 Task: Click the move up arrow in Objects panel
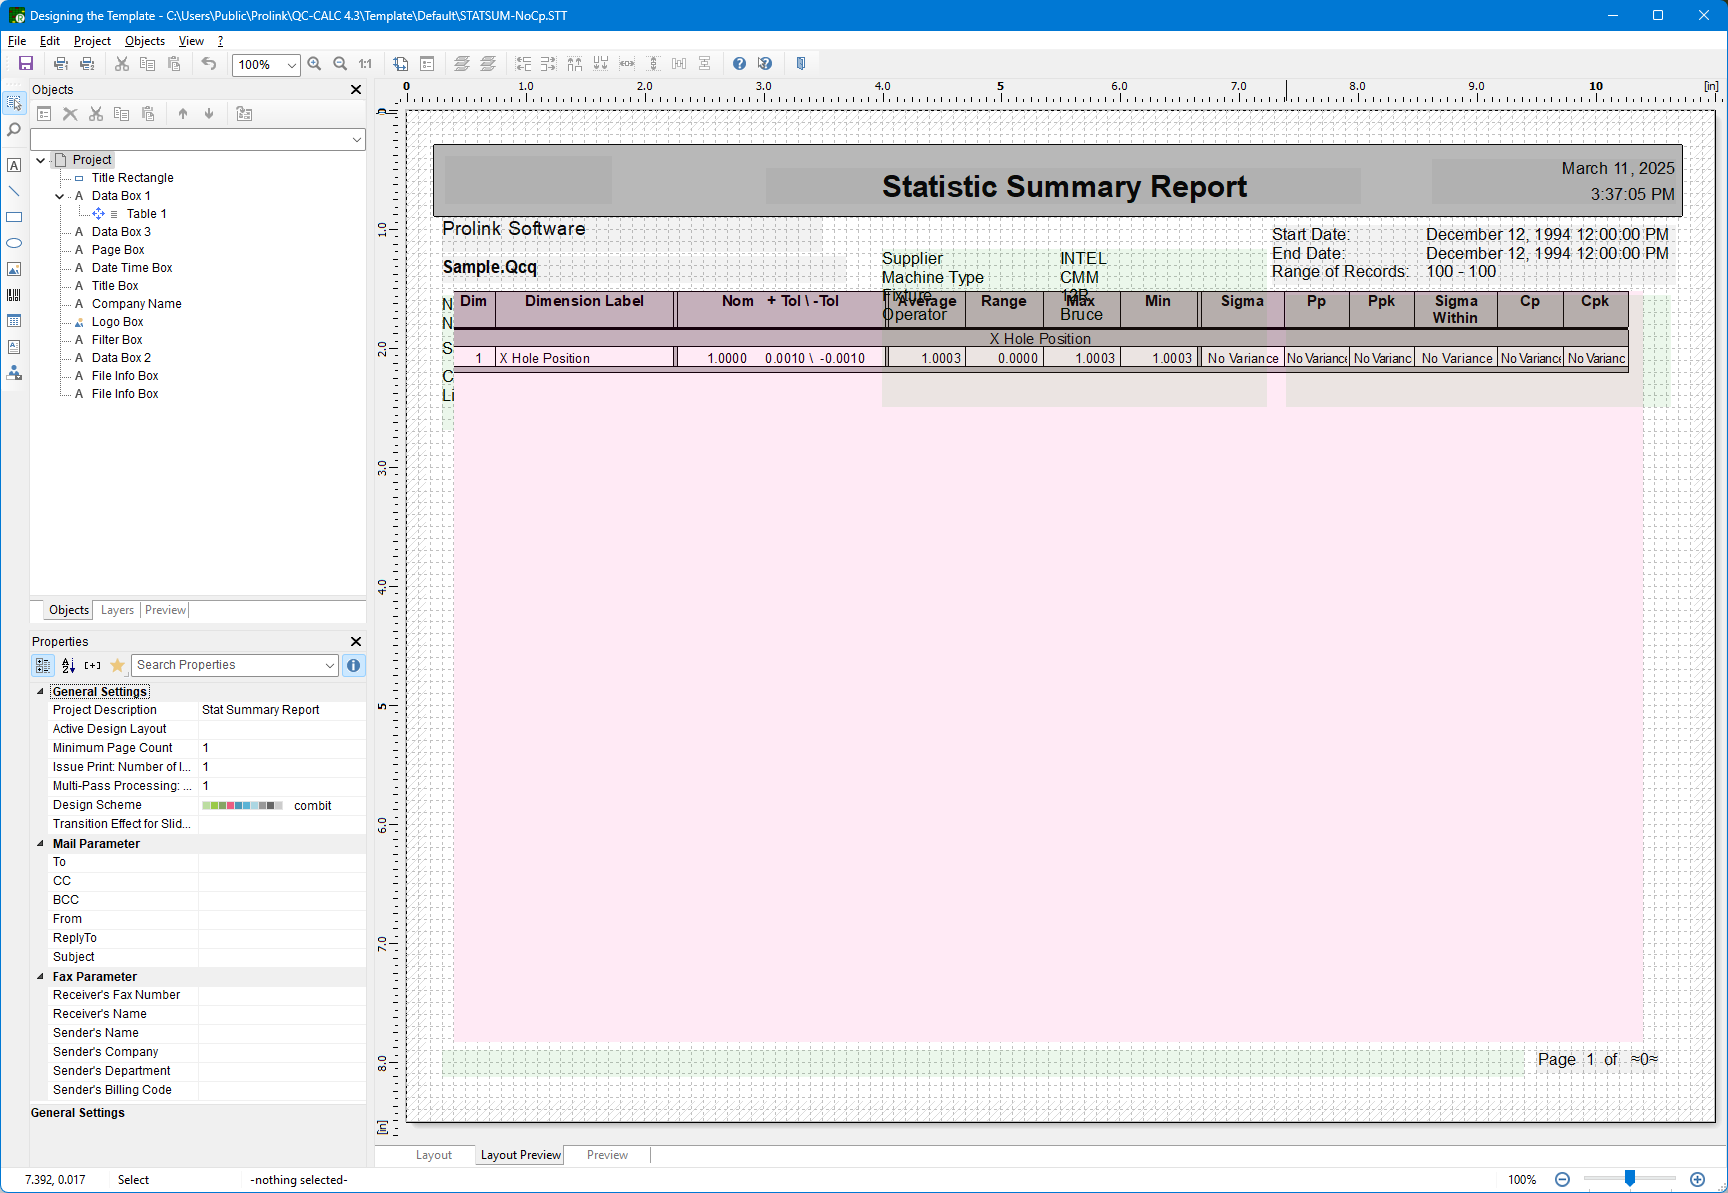click(183, 114)
